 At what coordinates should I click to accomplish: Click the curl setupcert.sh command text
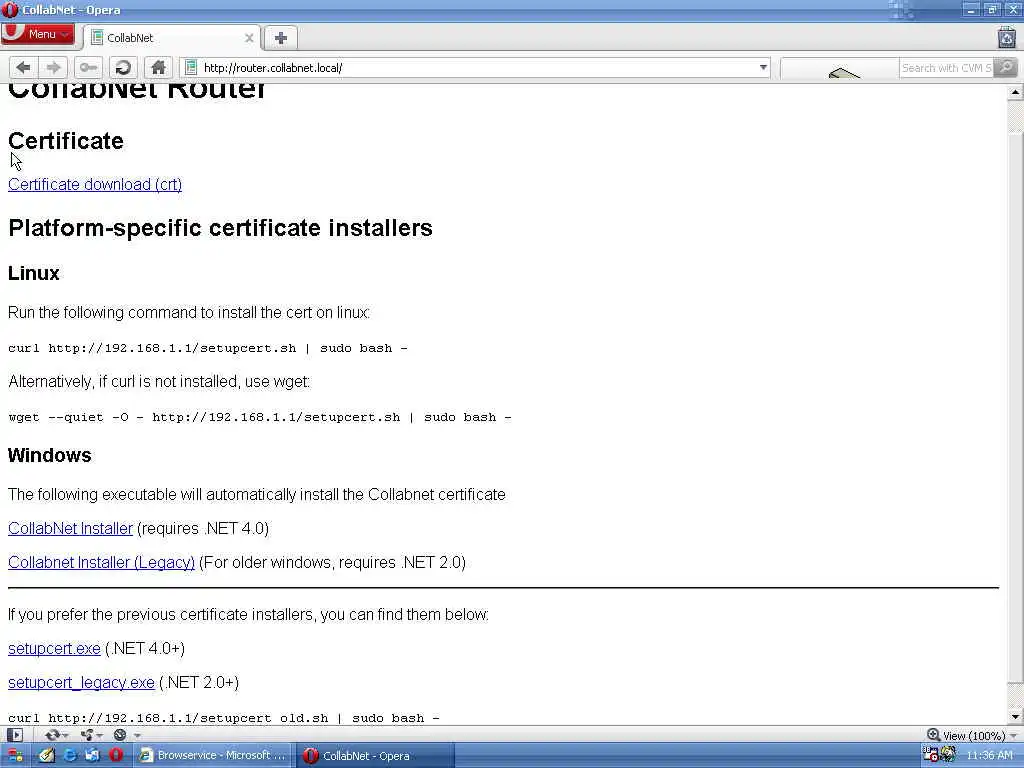pyautogui.click(x=208, y=348)
